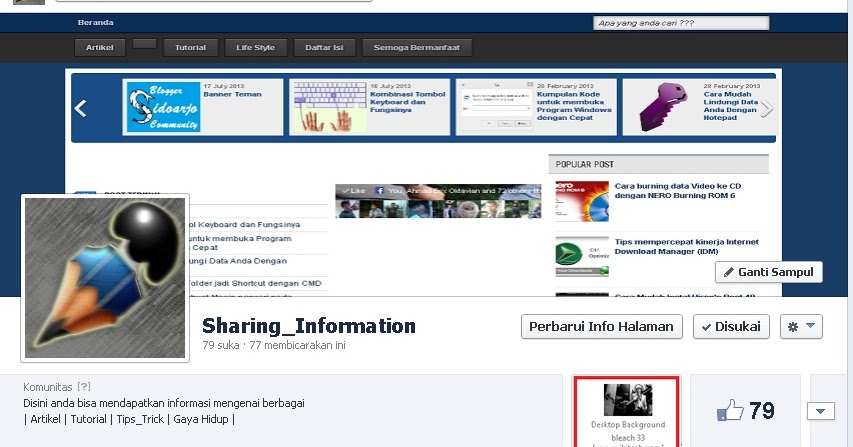The image size is (853, 447).
Task: Open the Sharing_Information profile picture
Action: click(x=105, y=278)
